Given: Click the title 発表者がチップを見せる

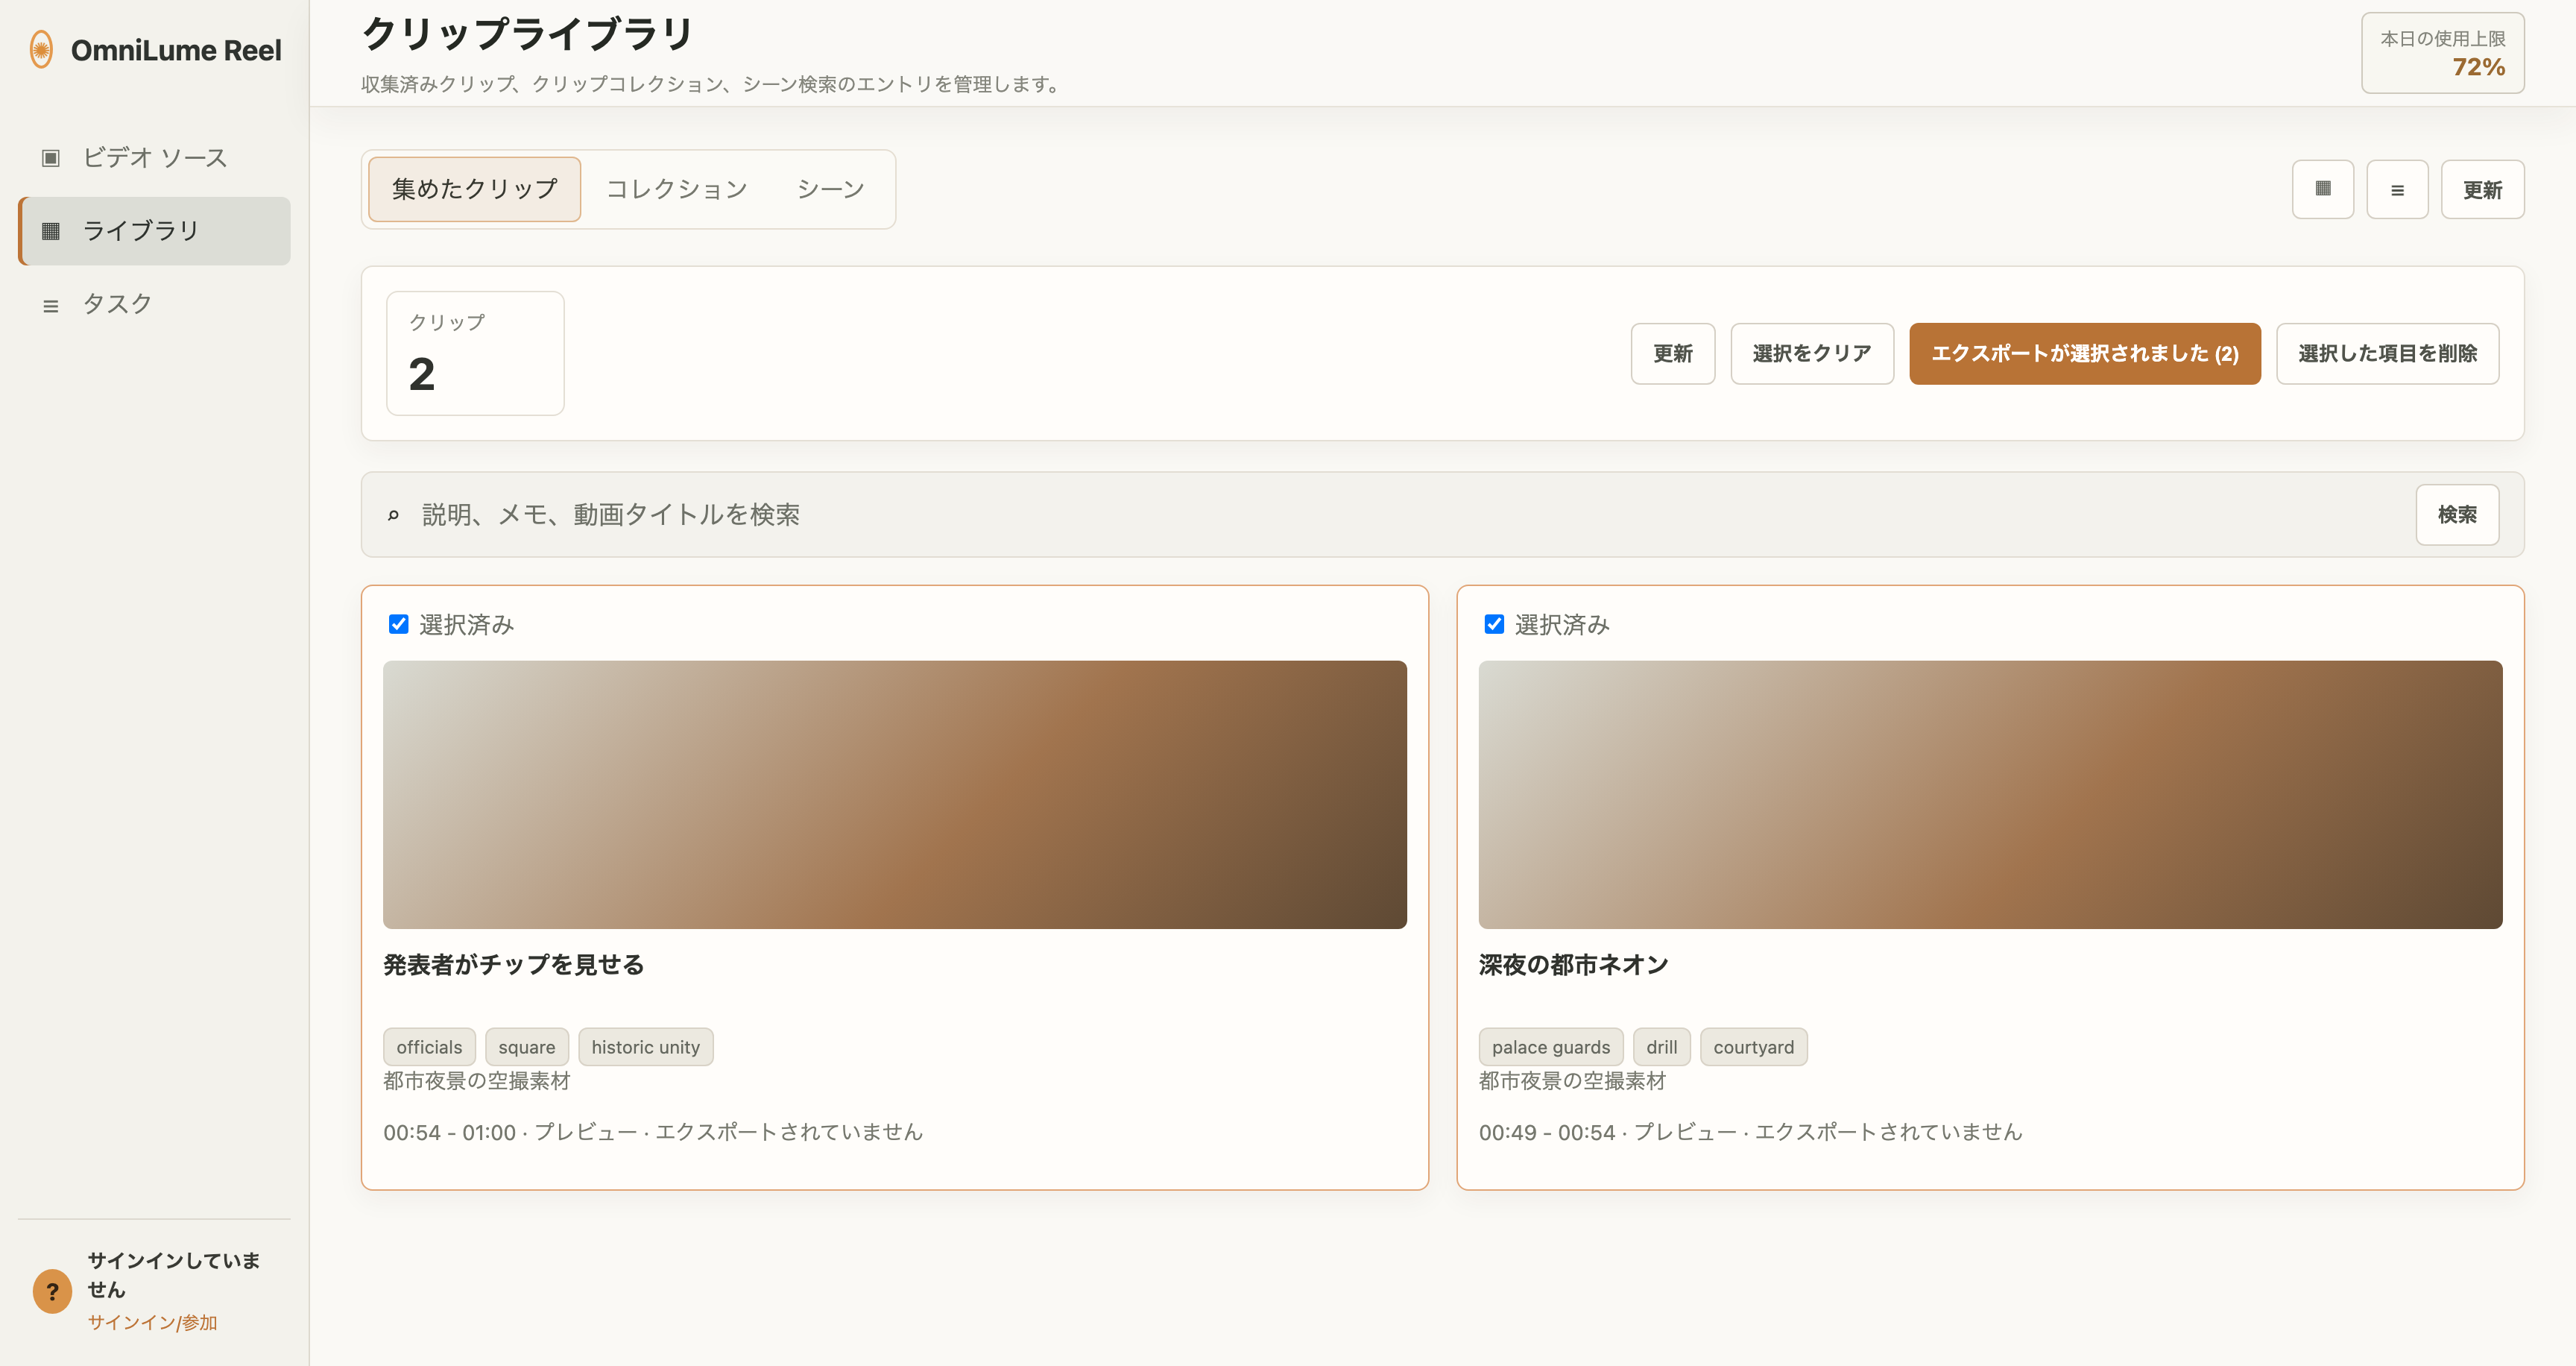Looking at the screenshot, I should click(x=513, y=964).
